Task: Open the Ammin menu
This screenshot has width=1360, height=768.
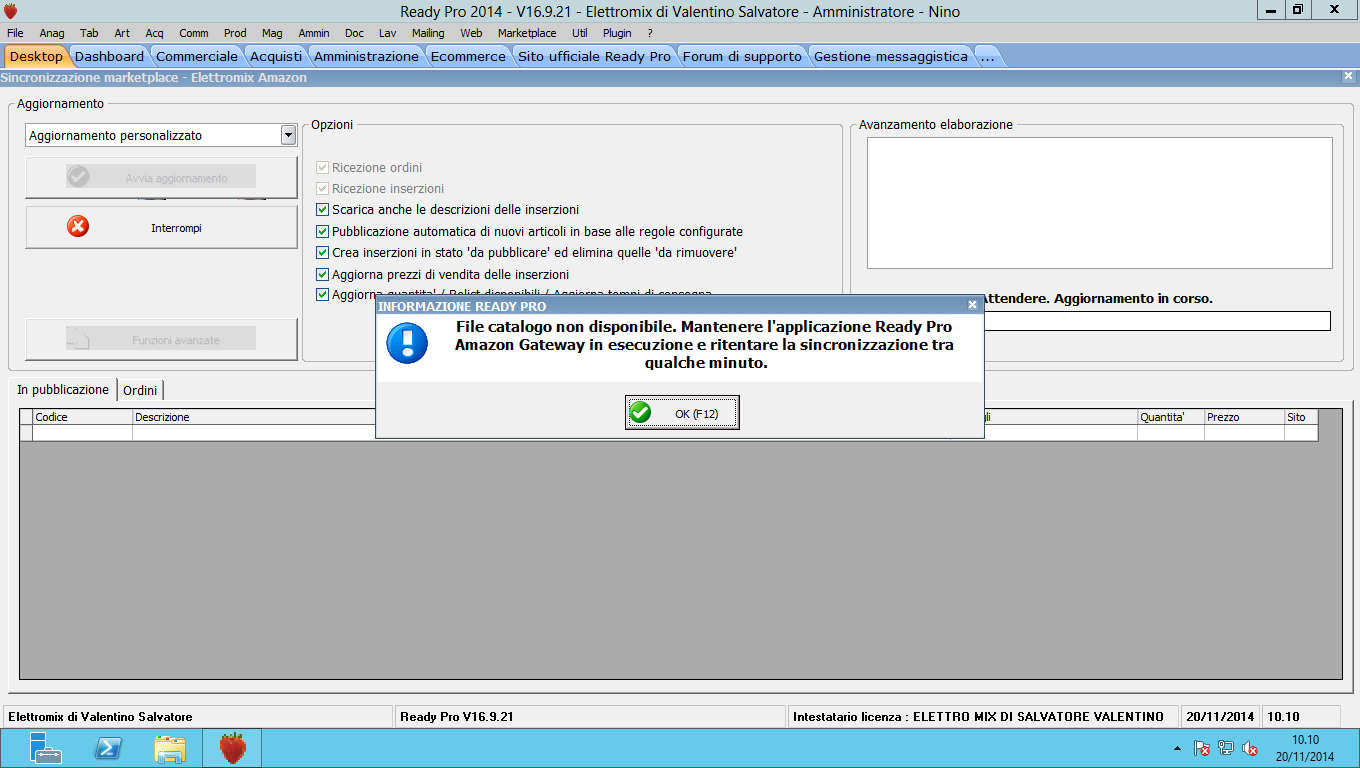Action: point(314,33)
